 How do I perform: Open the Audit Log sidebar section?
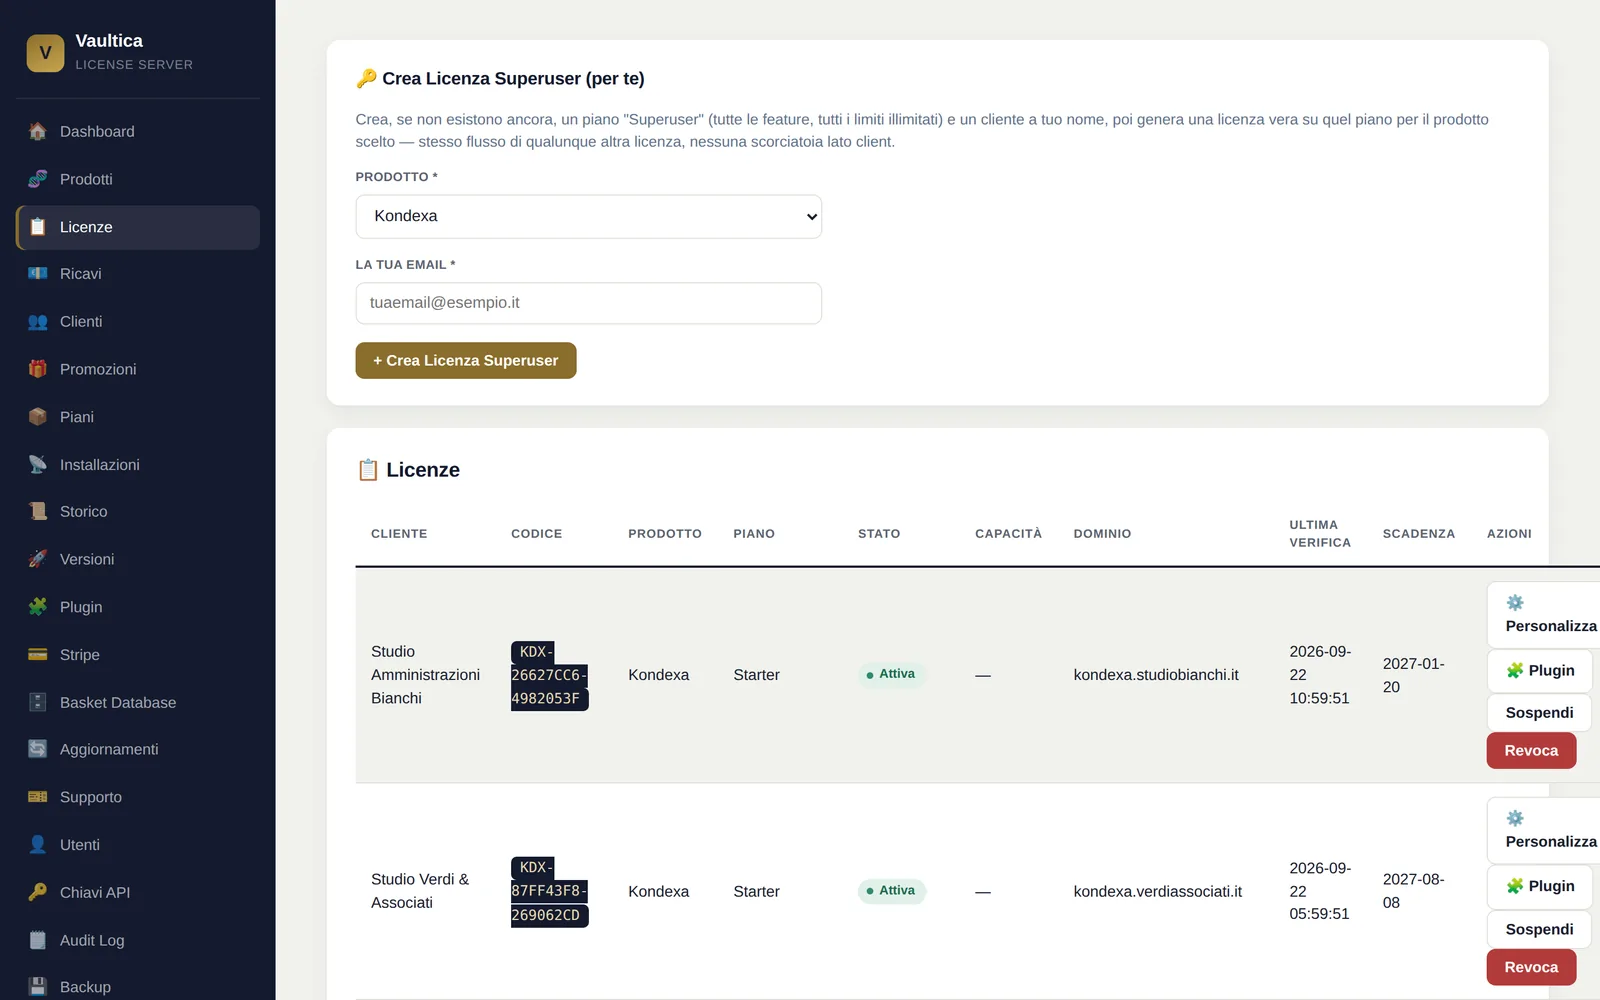click(x=138, y=940)
